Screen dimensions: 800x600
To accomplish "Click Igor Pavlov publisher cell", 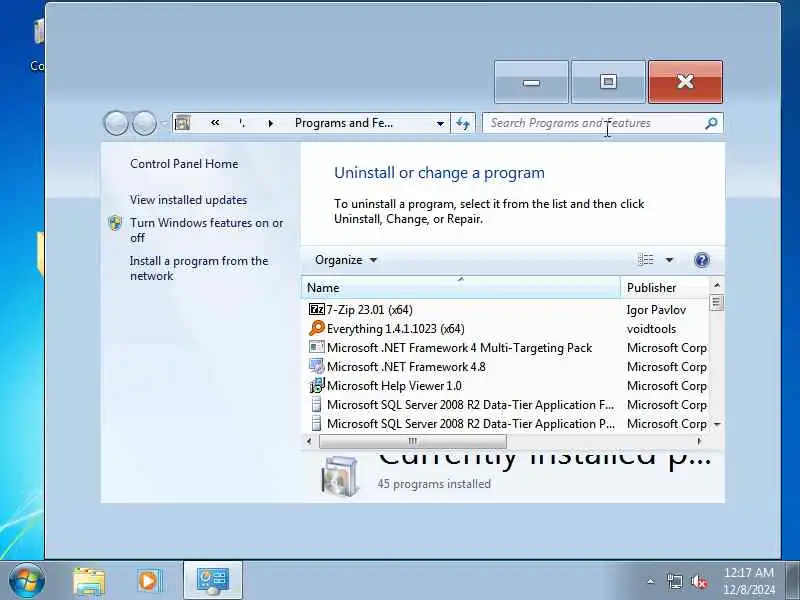I will pyautogui.click(x=656, y=310).
